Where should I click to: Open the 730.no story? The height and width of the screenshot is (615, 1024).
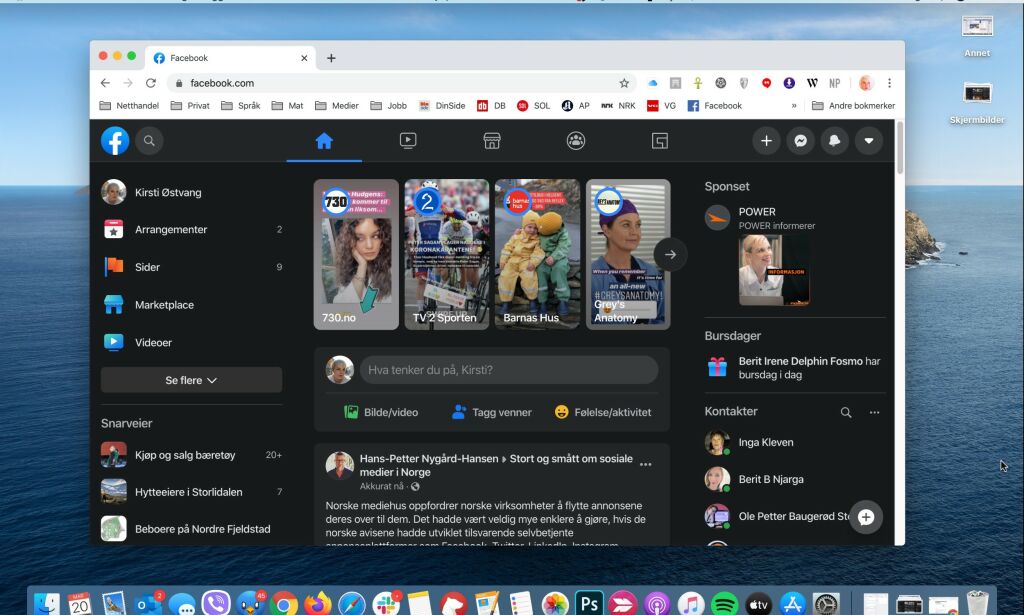[356, 255]
